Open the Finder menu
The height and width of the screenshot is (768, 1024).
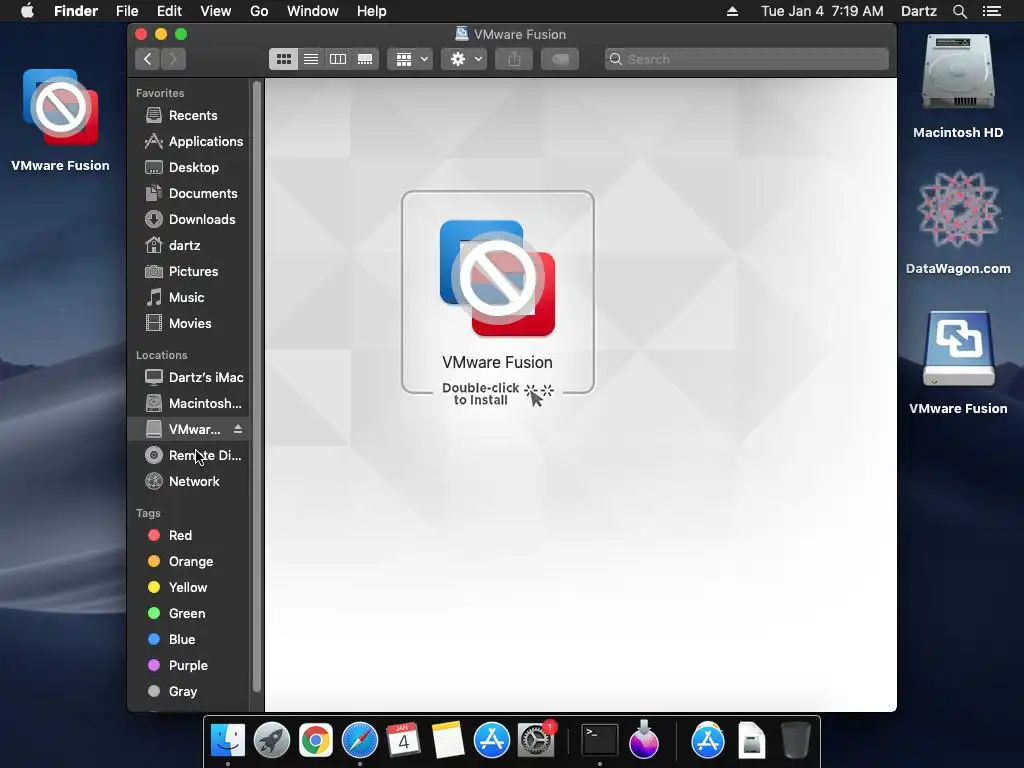click(x=76, y=11)
